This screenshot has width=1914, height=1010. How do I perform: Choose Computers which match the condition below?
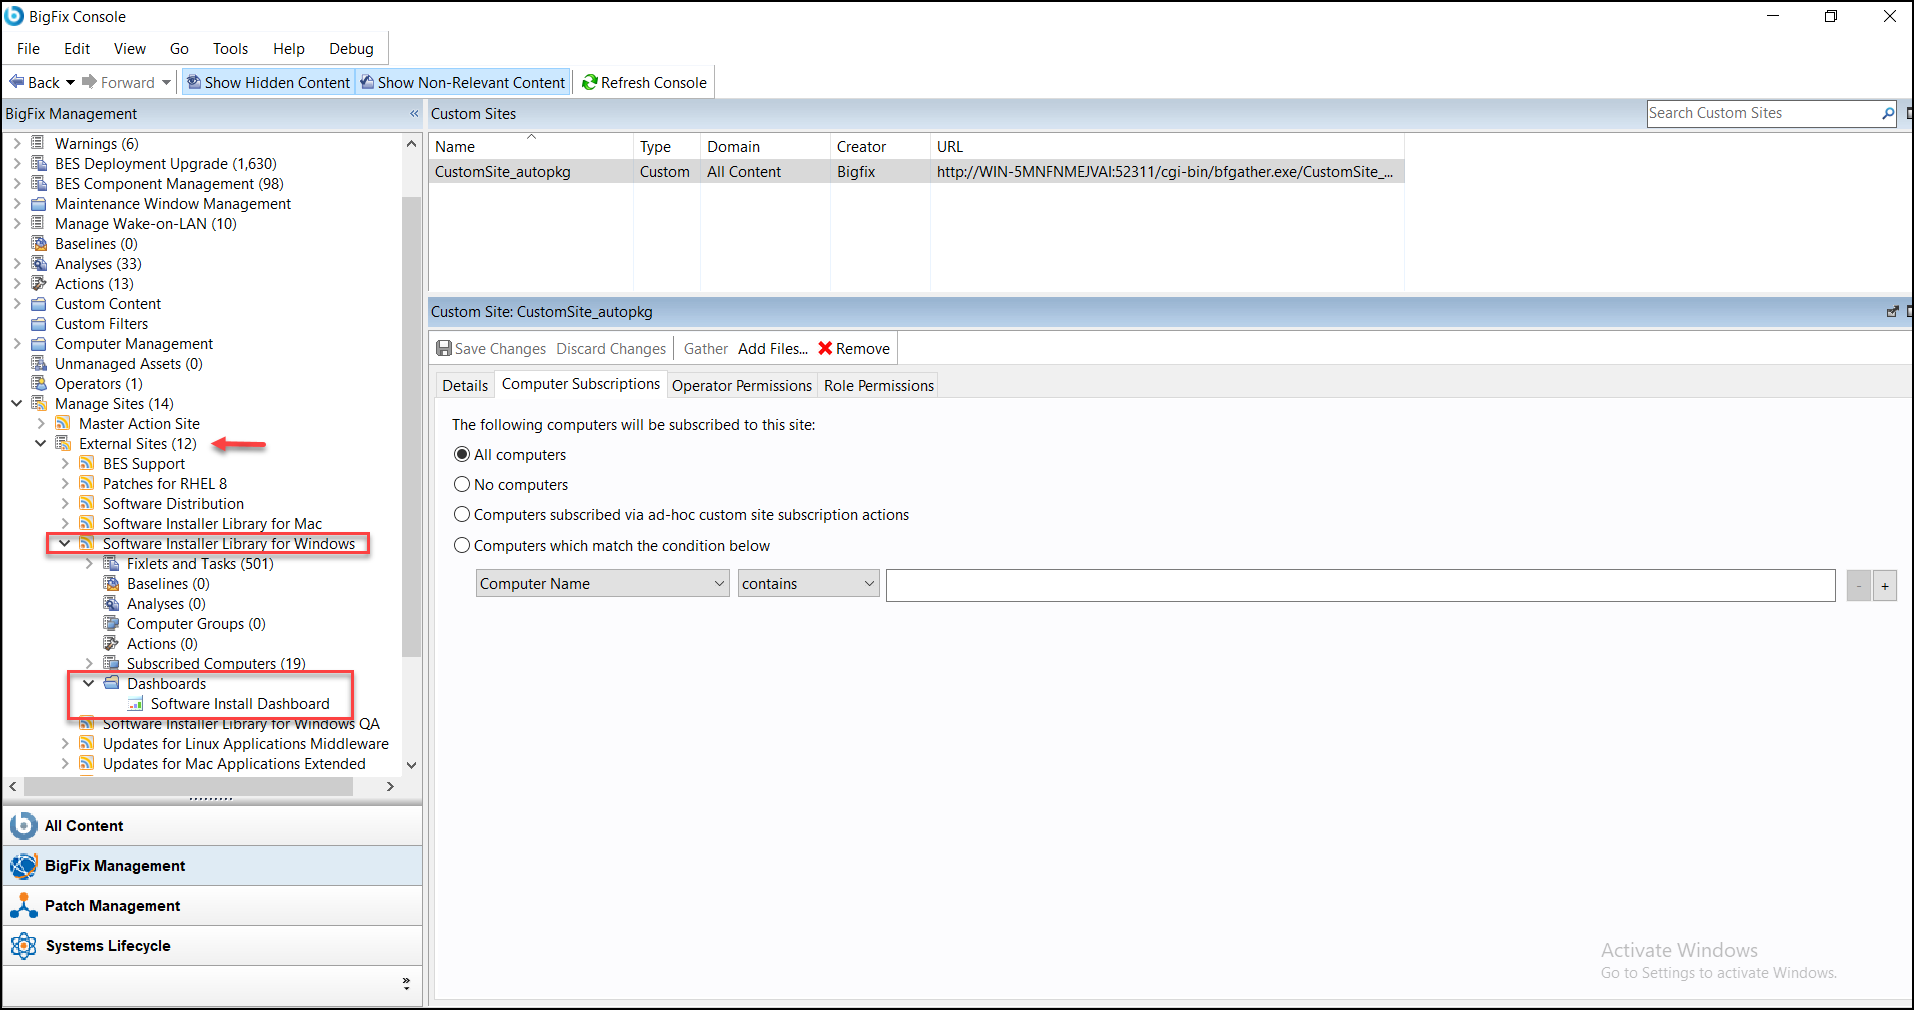pos(461,545)
